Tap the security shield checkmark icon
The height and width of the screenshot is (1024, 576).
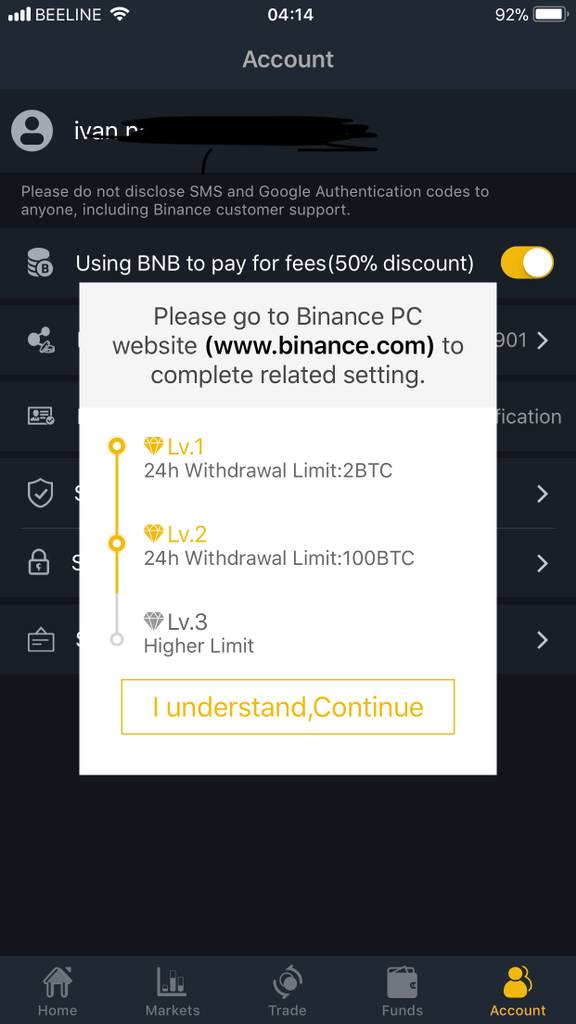pyautogui.click(x=40, y=493)
